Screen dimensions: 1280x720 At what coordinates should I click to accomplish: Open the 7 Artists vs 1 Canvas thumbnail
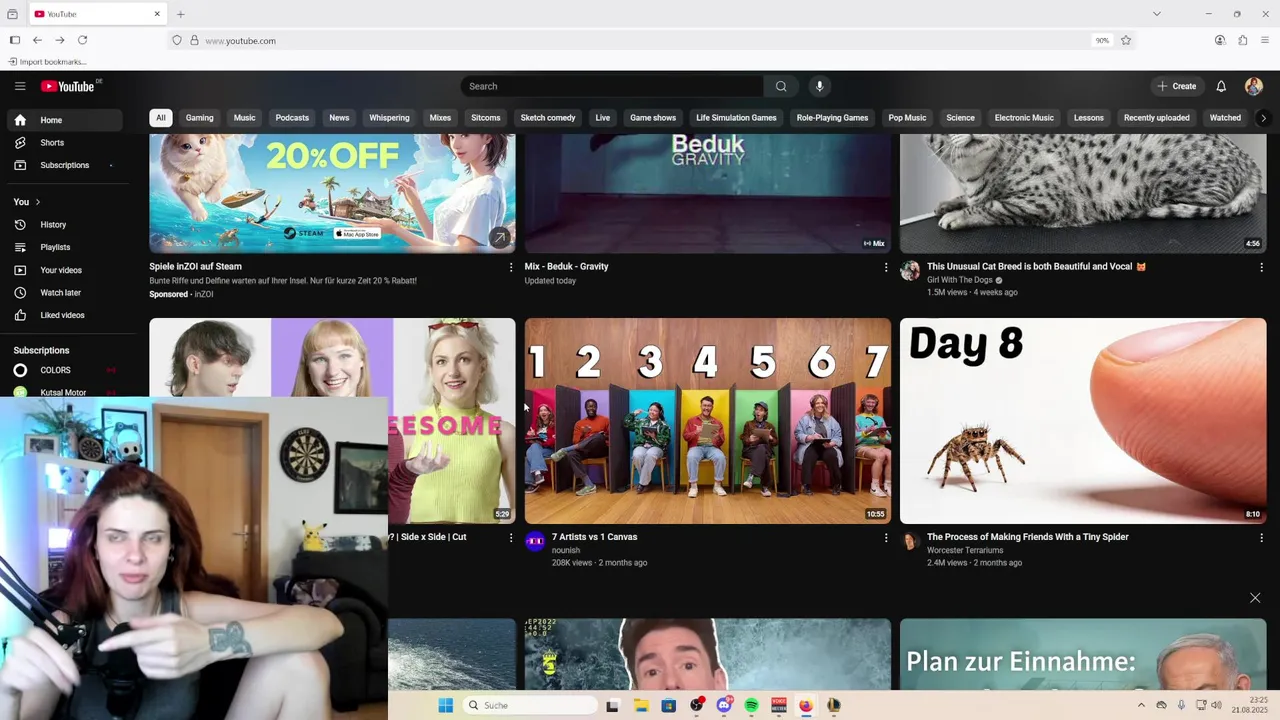708,421
